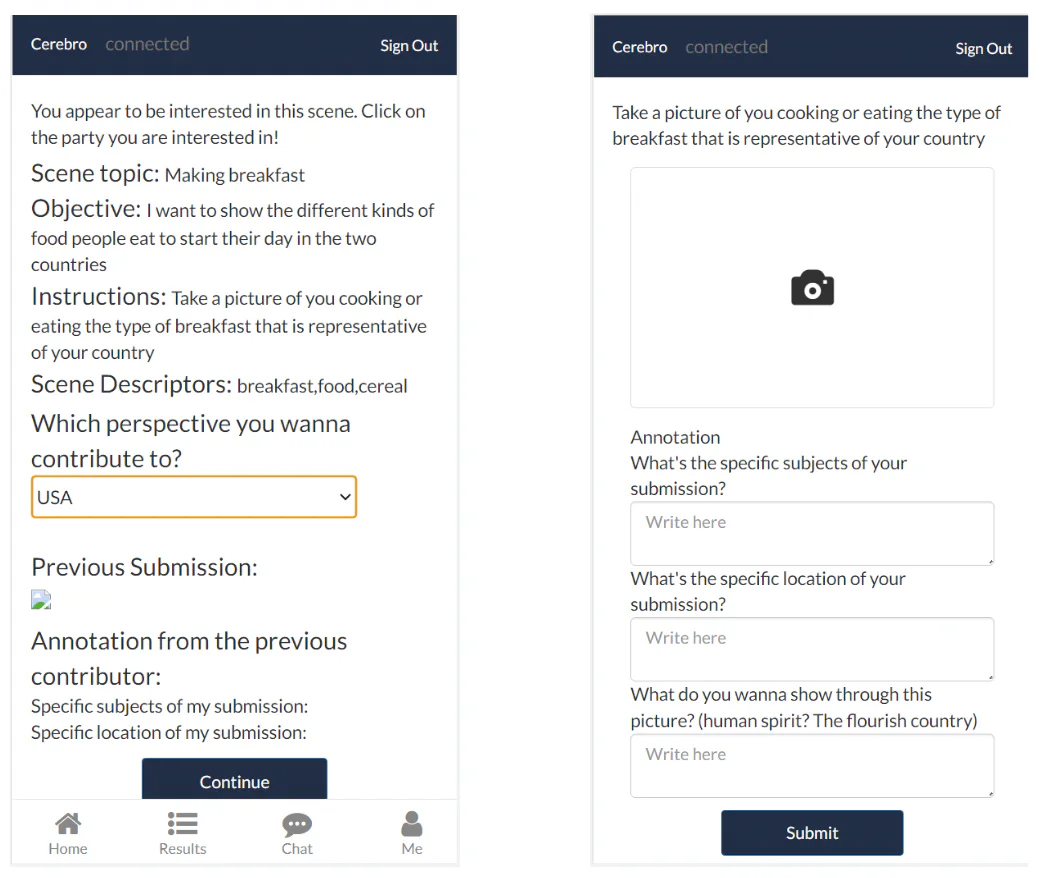This screenshot has width=1048, height=878.
Task: Go to the Home tab icon
Action: pyautogui.click(x=68, y=824)
